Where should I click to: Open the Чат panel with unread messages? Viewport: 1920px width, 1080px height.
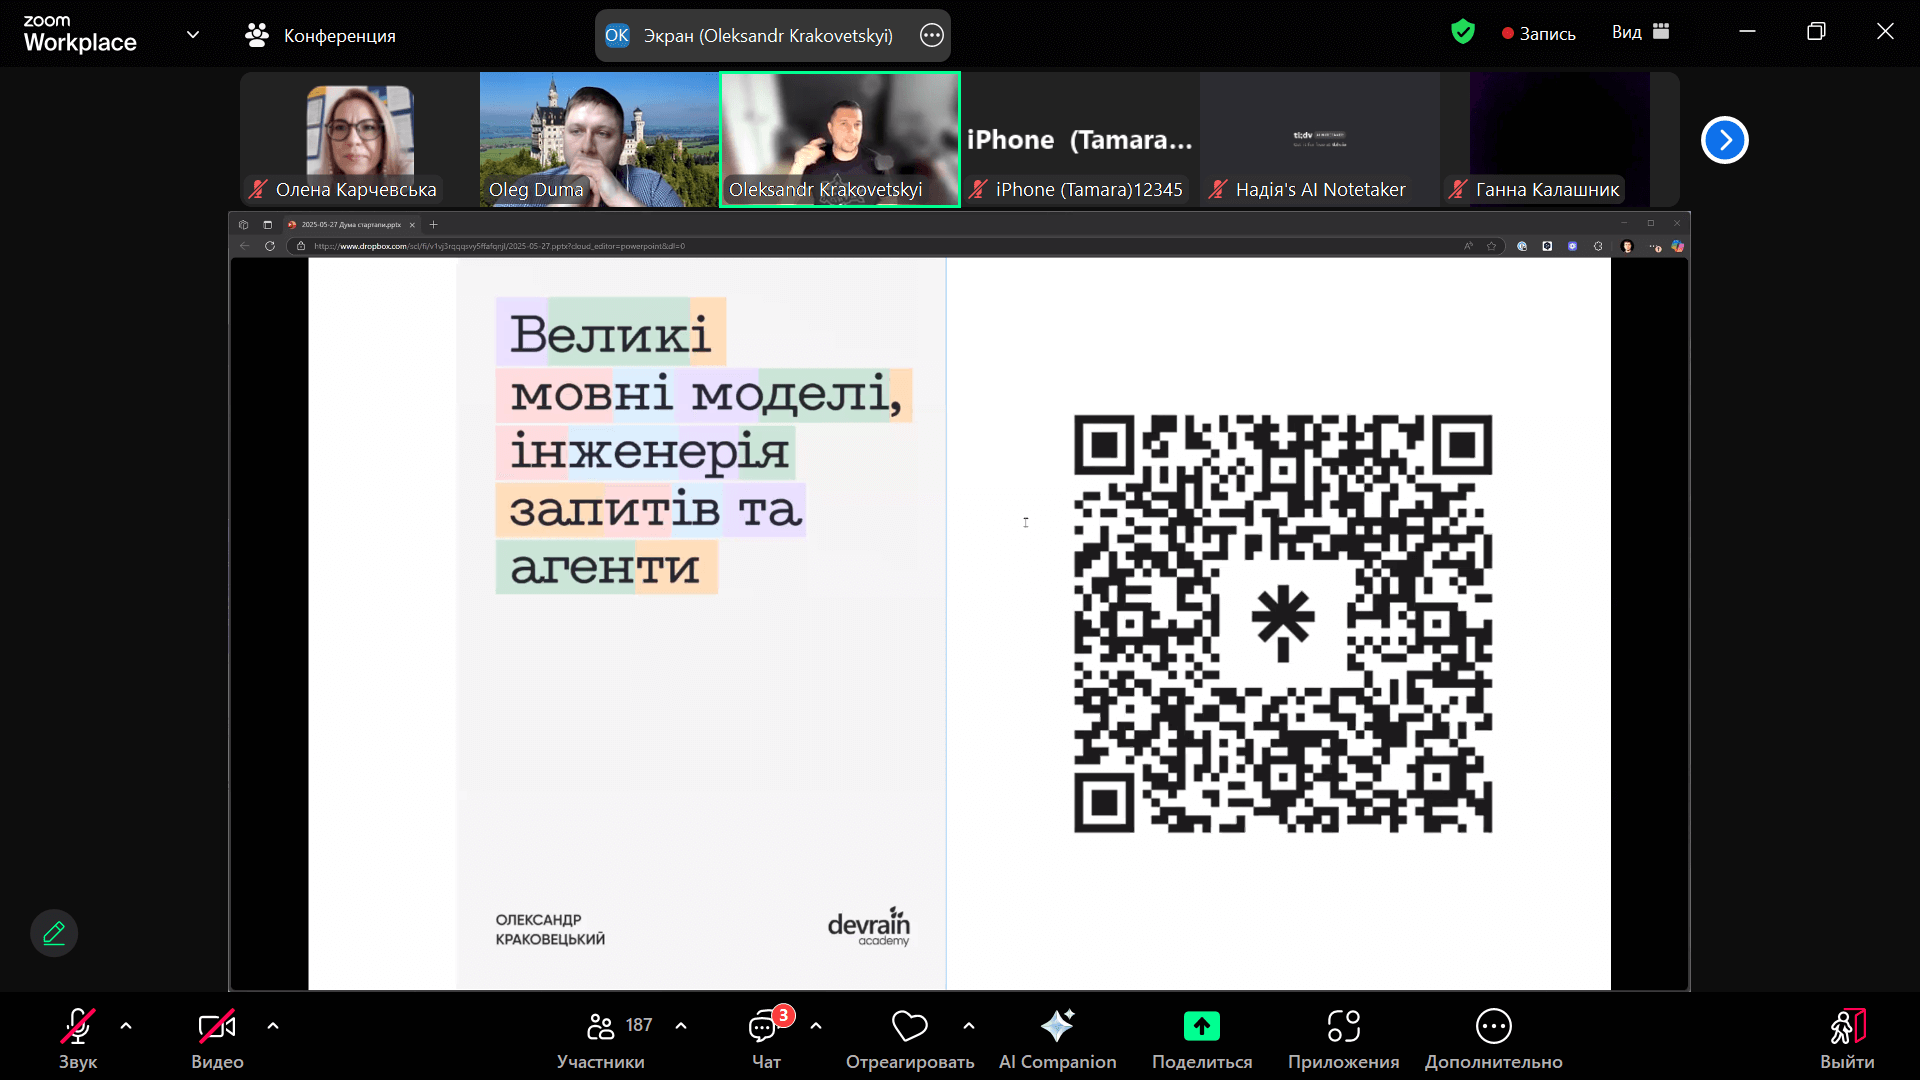(767, 1038)
